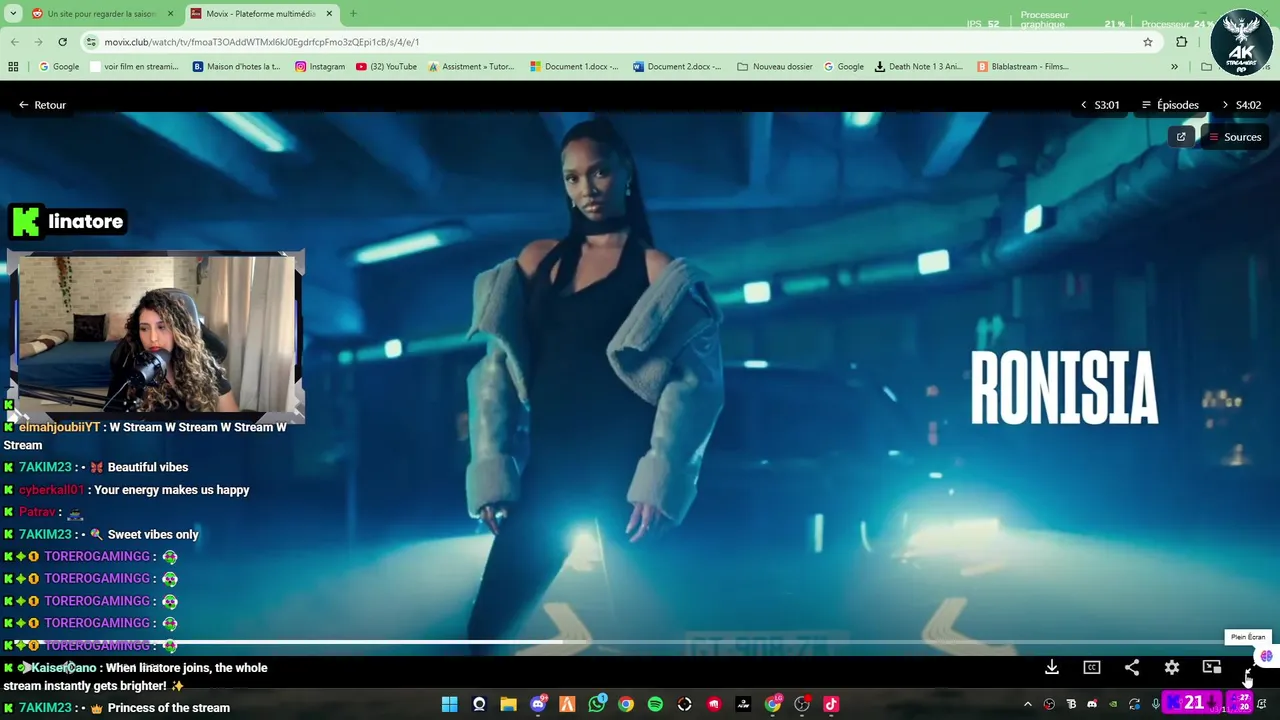Open the Chrome apps grid shortcut
Image resolution: width=1280 pixels, height=720 pixels.
coord(13,67)
